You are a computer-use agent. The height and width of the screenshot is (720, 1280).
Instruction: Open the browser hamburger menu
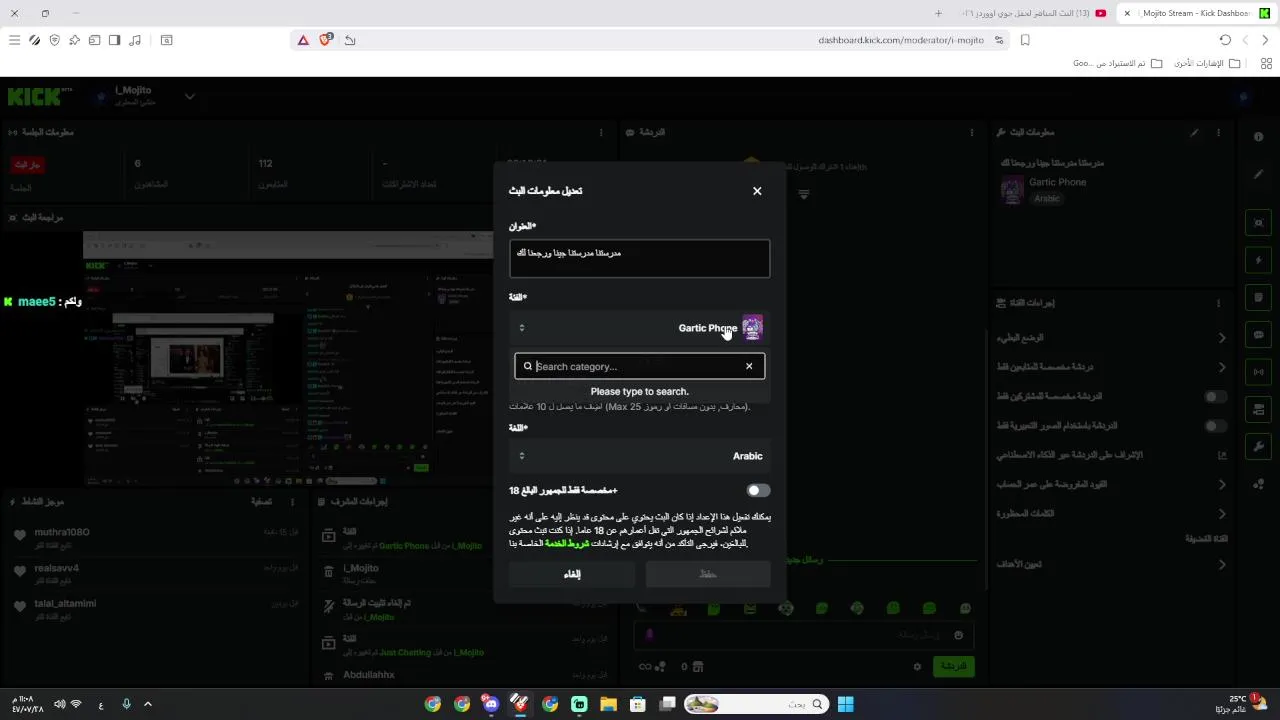[x=14, y=40]
